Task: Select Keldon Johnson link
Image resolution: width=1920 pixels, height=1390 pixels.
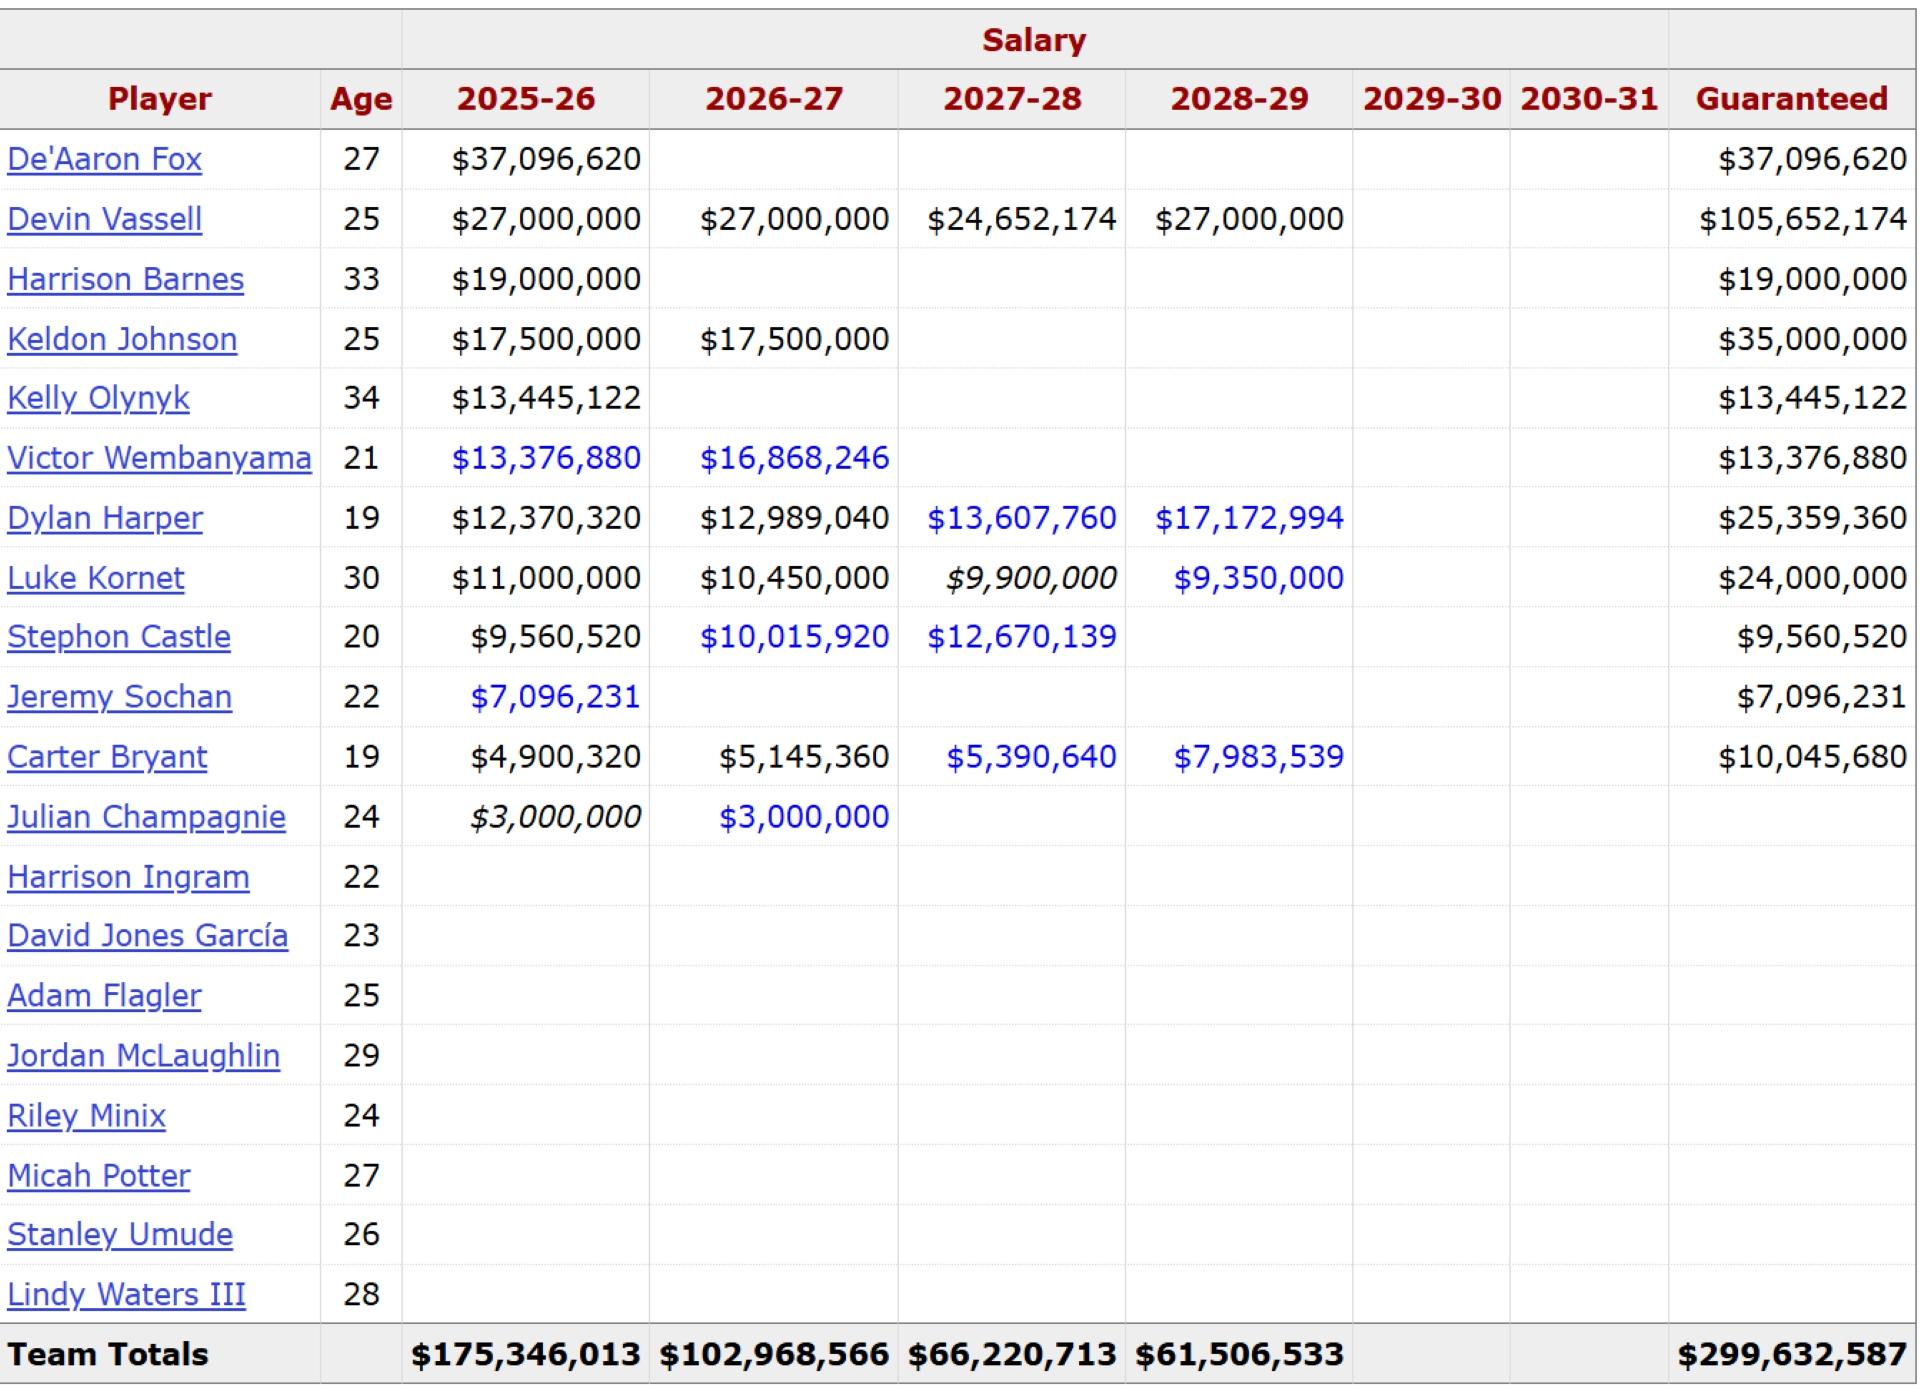Action: (122, 339)
